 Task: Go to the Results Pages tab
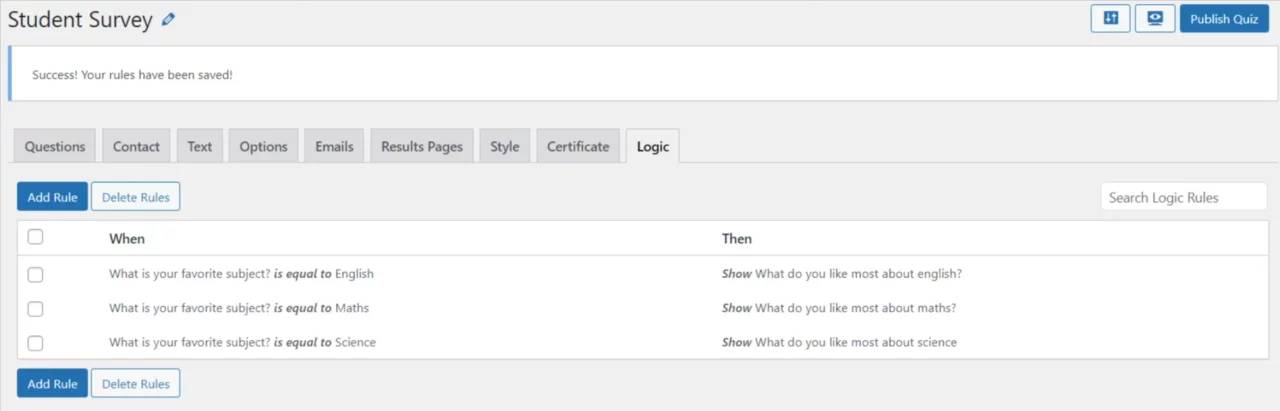421,146
